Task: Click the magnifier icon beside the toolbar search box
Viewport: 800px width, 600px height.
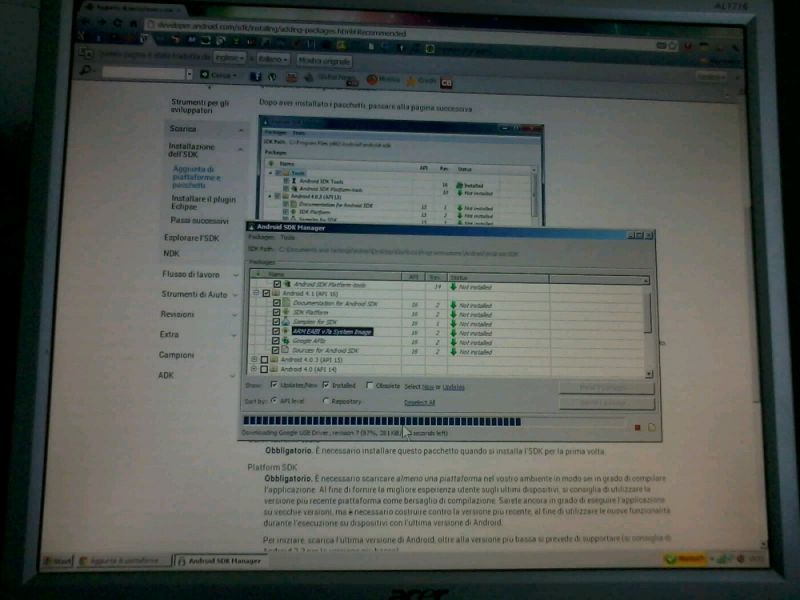Action: click(x=86, y=70)
